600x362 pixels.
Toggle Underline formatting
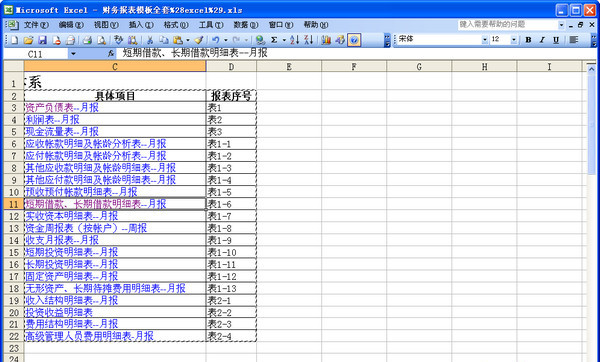(x=556, y=40)
